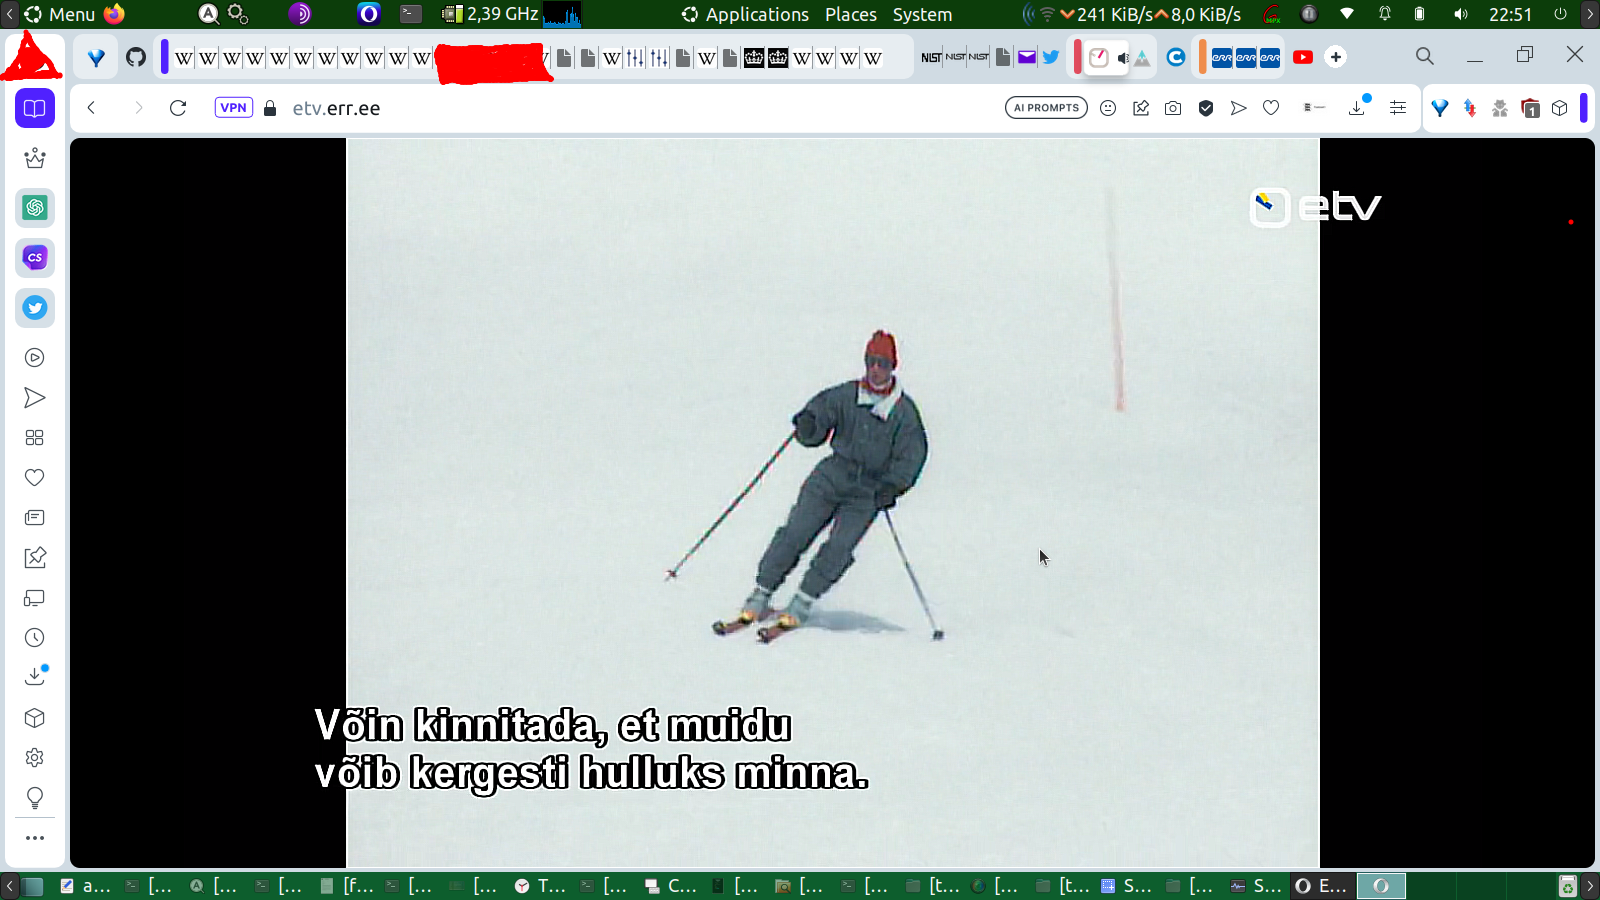This screenshot has width=1600, height=900.
Task: Launch Firefox from the top panel
Action: 114,14
